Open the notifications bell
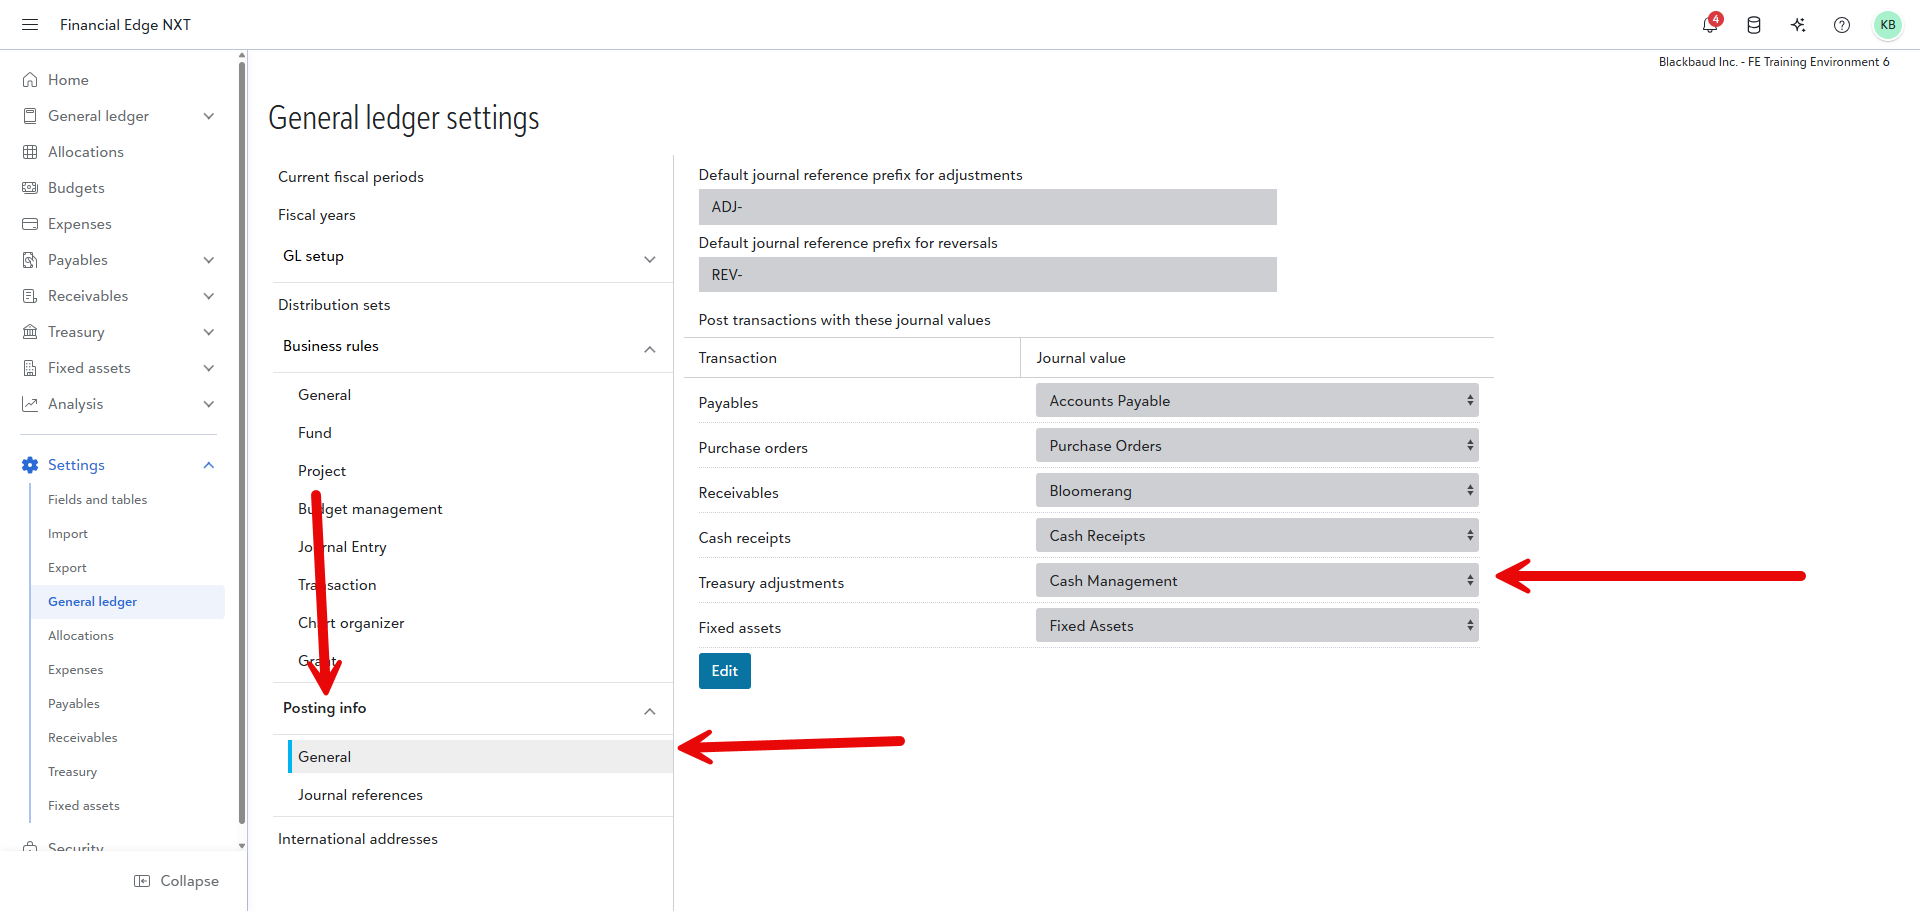The width and height of the screenshot is (1920, 911). (1711, 25)
